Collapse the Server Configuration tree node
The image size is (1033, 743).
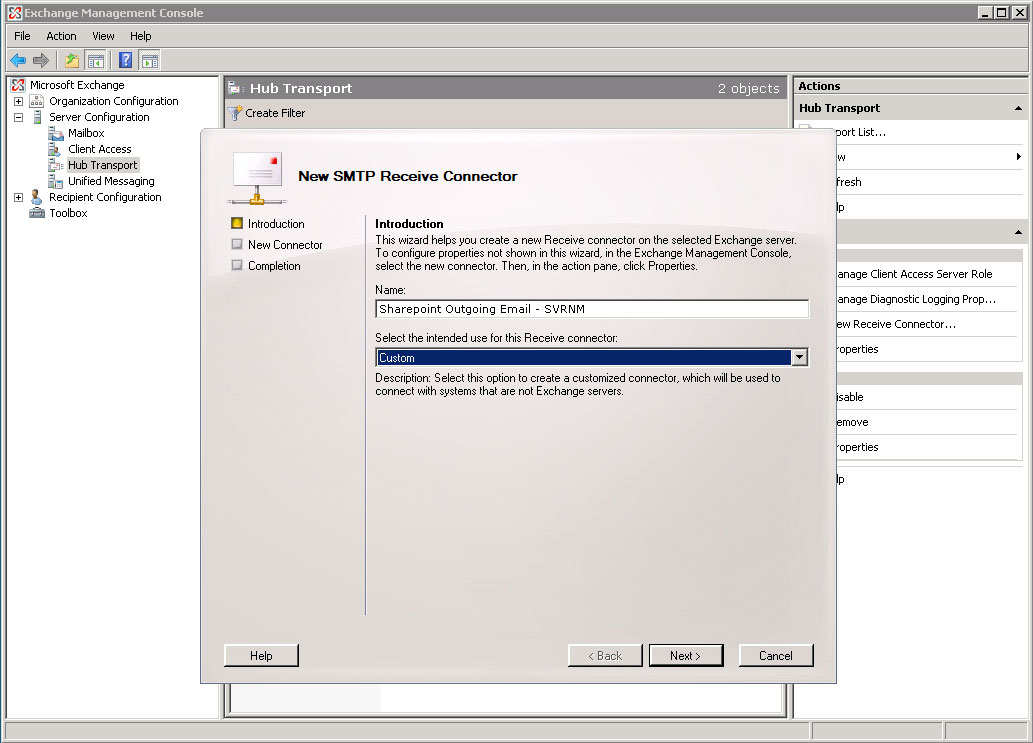click(18, 117)
